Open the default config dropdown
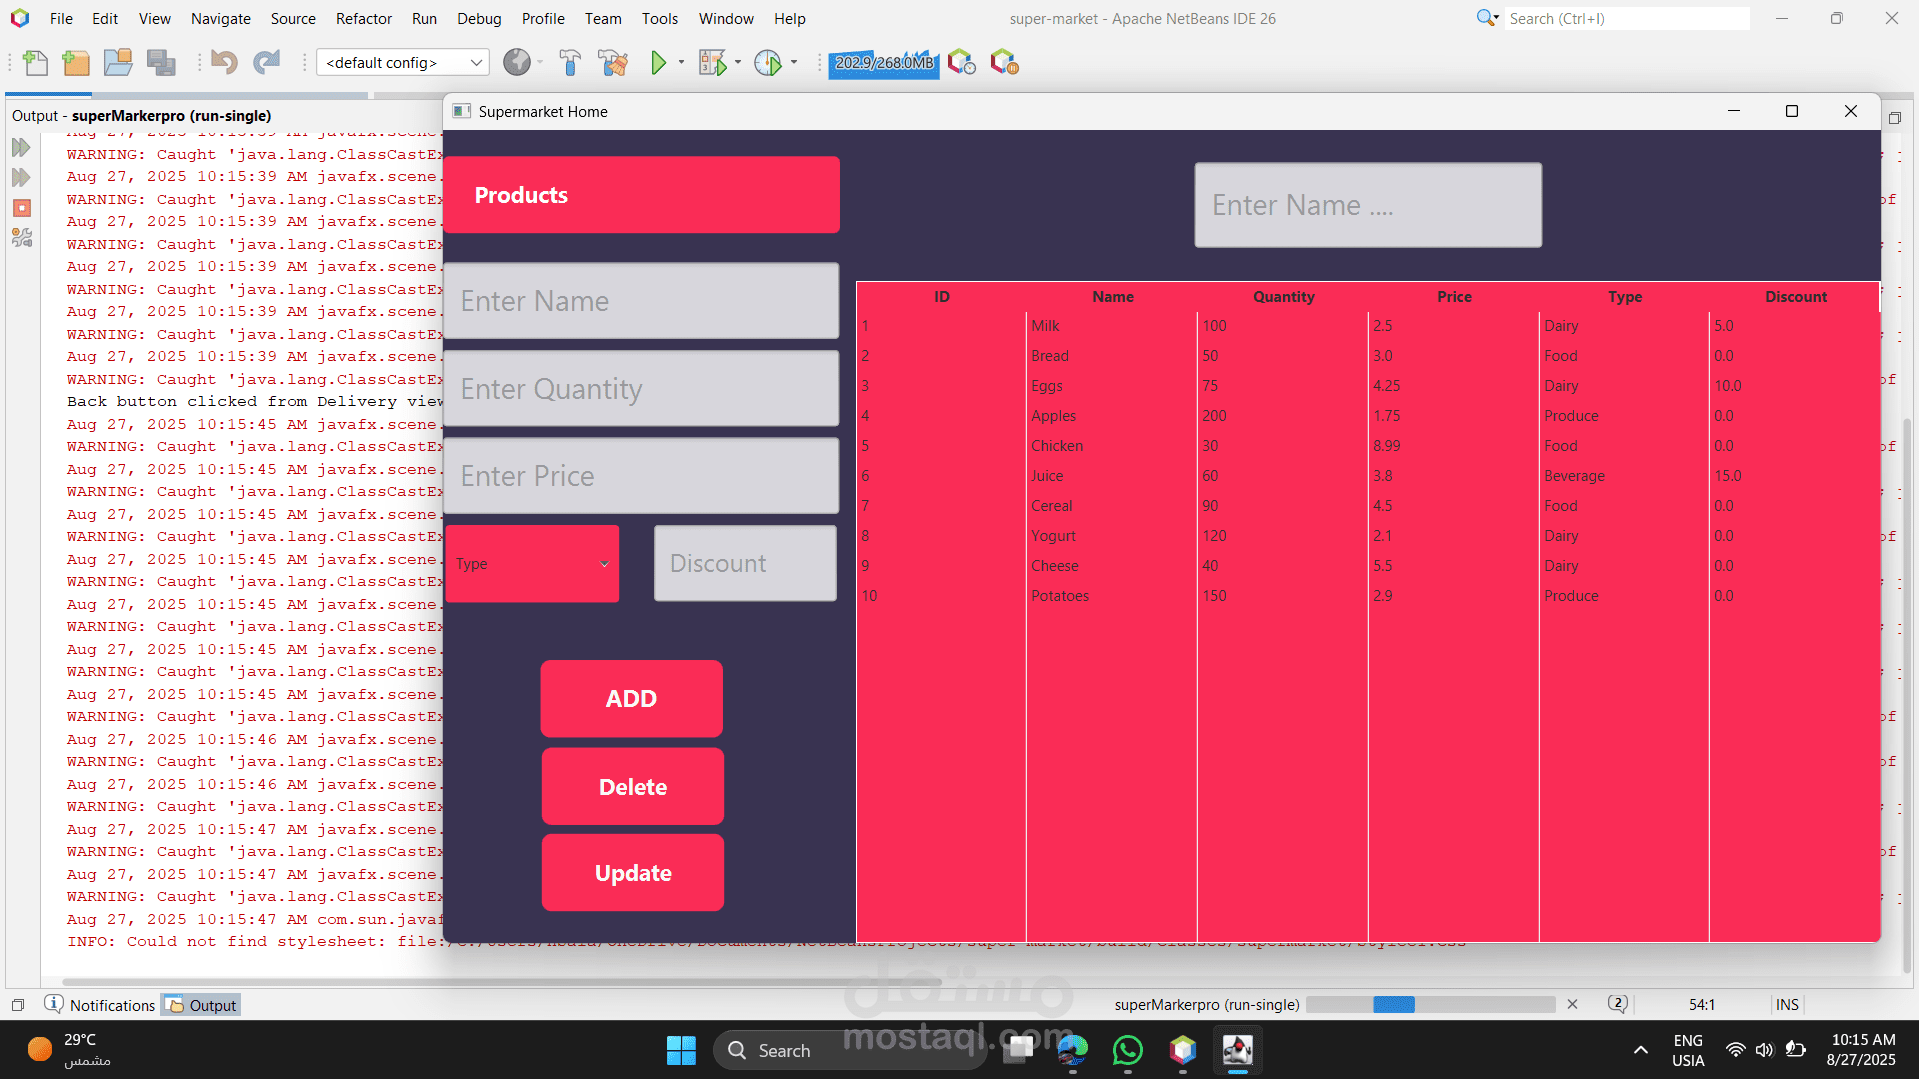This screenshot has width=1919, height=1079. coord(402,63)
